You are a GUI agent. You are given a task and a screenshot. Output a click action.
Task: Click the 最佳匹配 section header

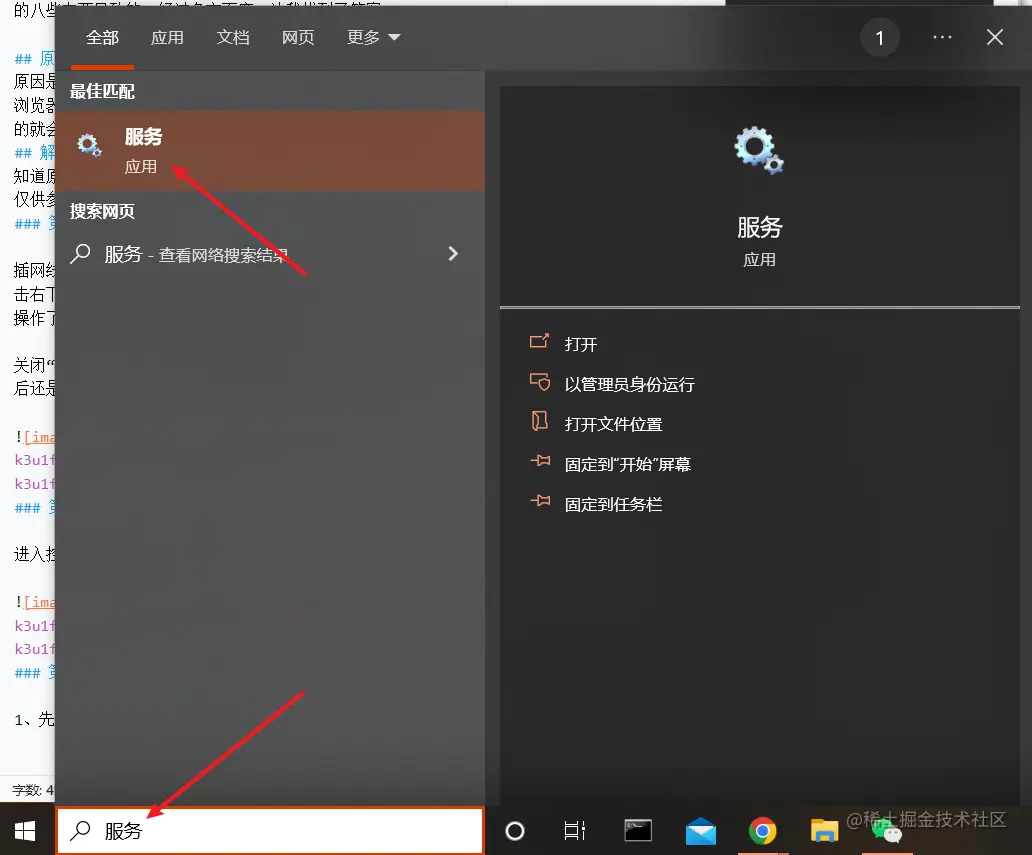102,91
